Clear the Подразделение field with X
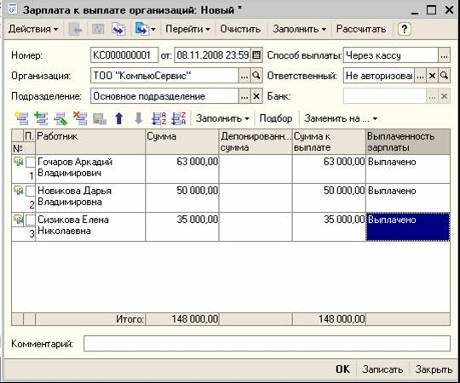Image resolution: width=460 pixels, height=383 pixels. pyautogui.click(x=256, y=96)
